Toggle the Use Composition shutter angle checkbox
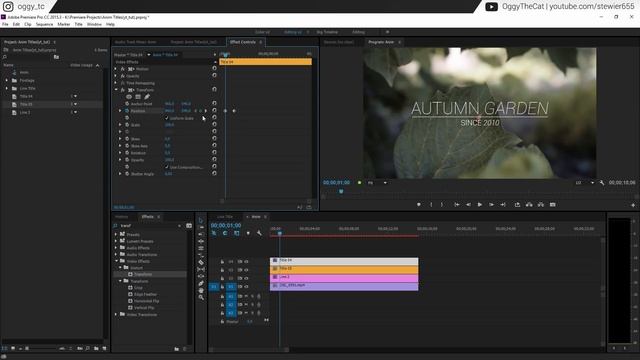640x360 pixels. point(167,167)
